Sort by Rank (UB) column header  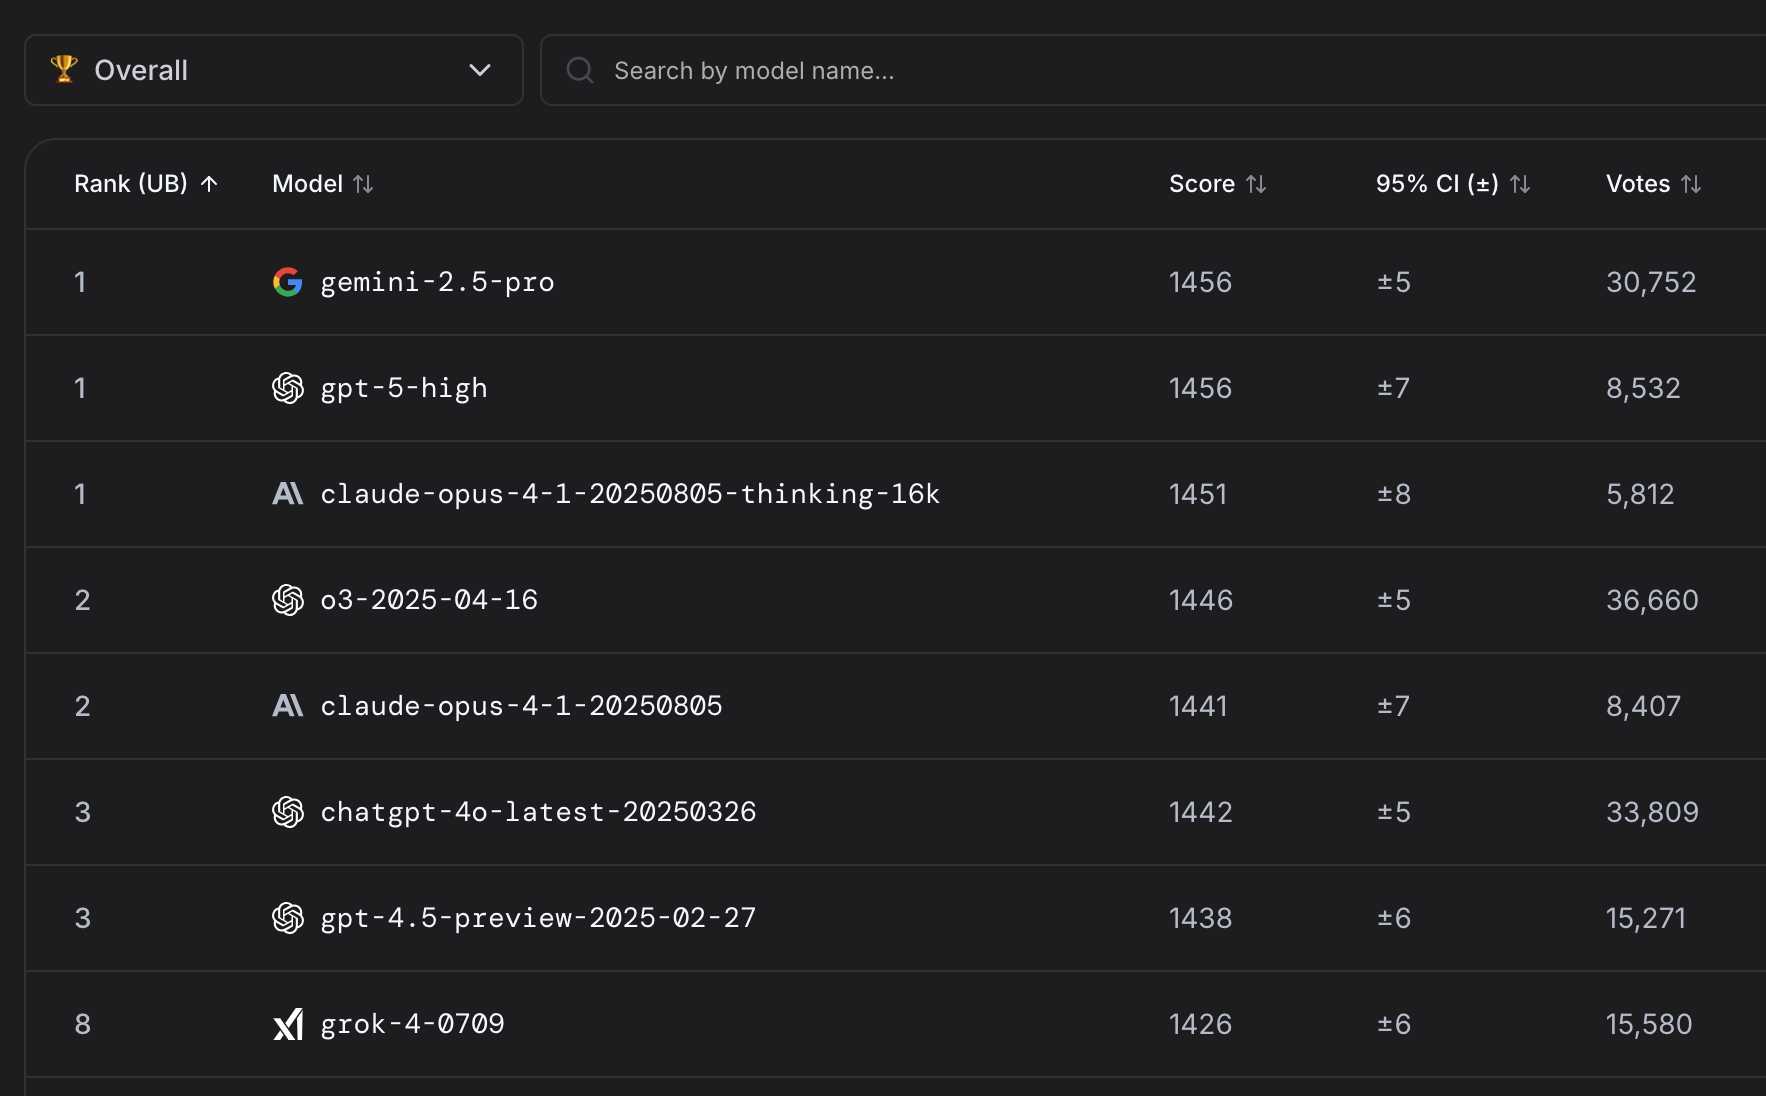click(x=146, y=184)
